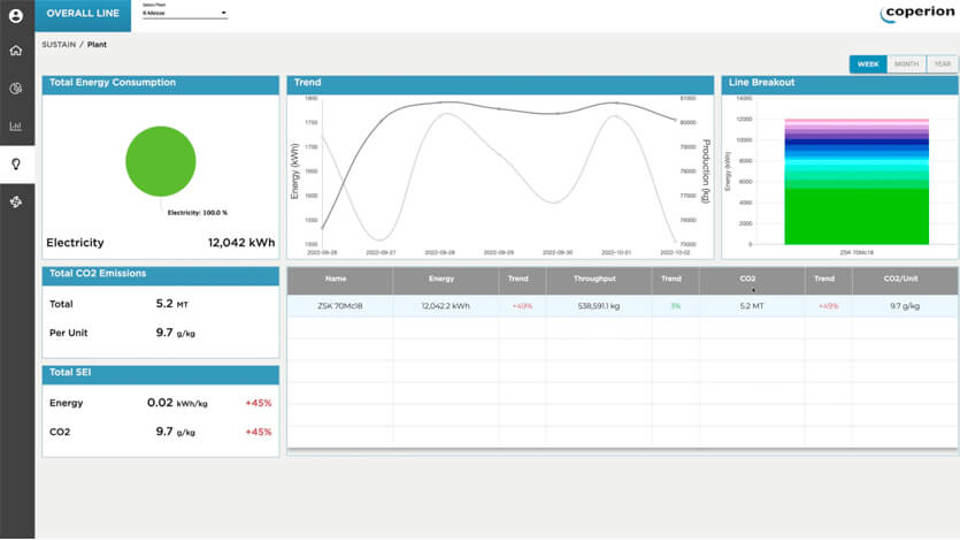Select the OVERALL LINE tab

point(83,14)
